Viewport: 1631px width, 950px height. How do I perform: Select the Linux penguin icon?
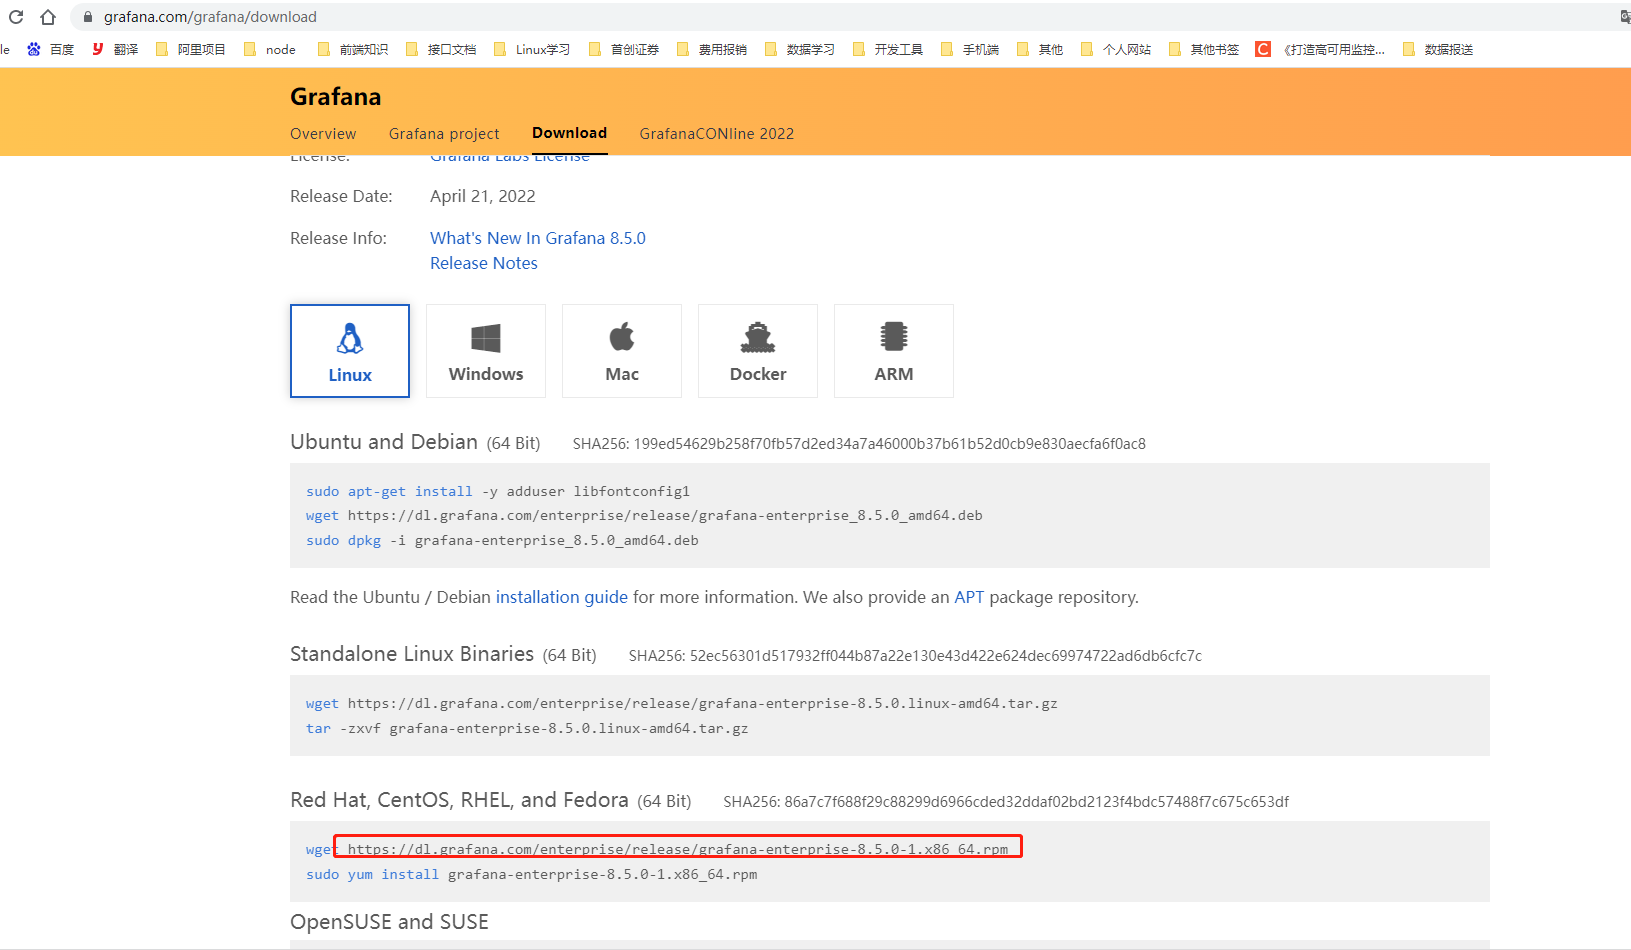[x=350, y=338]
